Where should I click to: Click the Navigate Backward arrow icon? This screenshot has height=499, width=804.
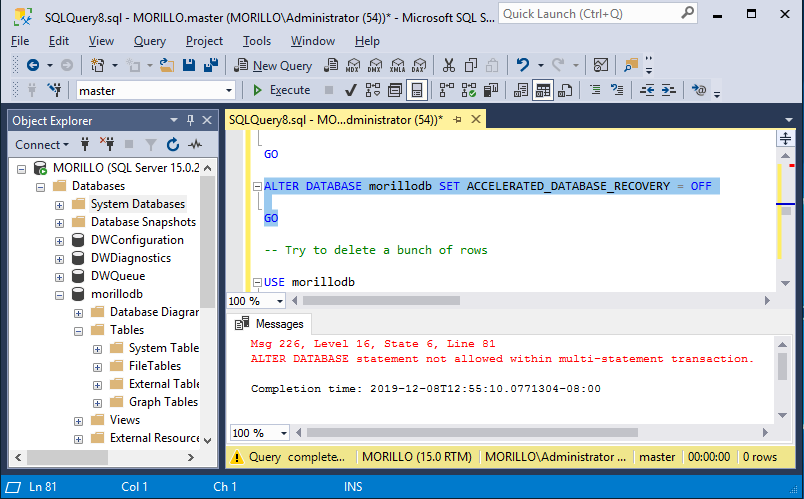tap(33, 65)
